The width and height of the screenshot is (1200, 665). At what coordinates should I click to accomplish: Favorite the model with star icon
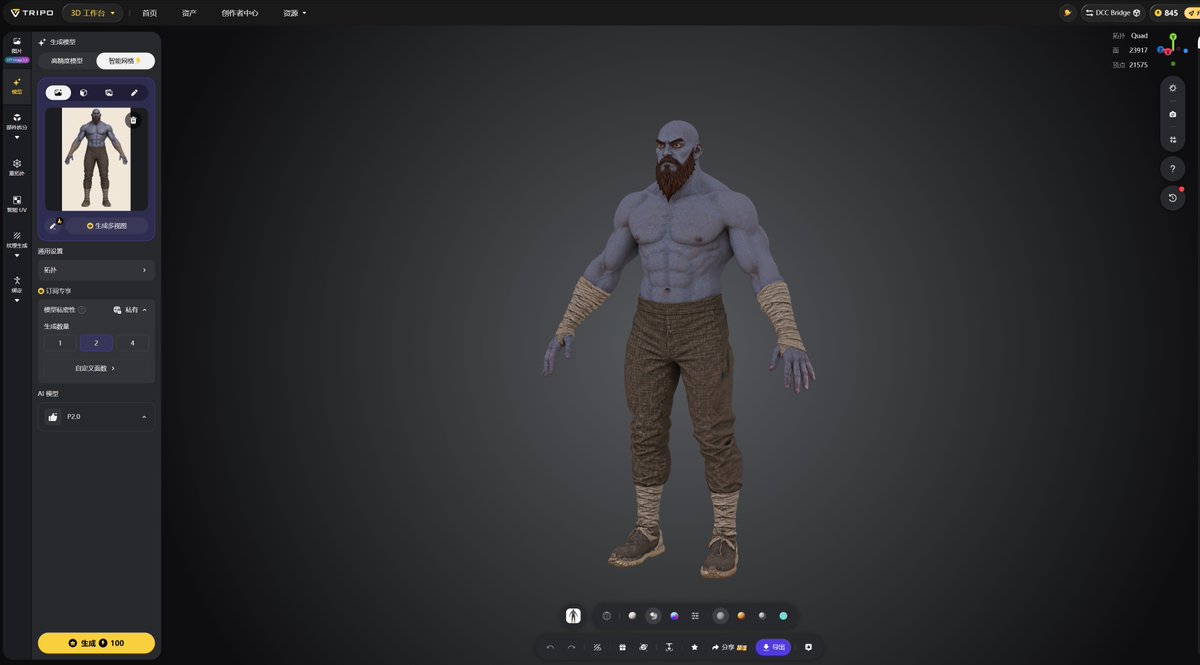(694, 647)
